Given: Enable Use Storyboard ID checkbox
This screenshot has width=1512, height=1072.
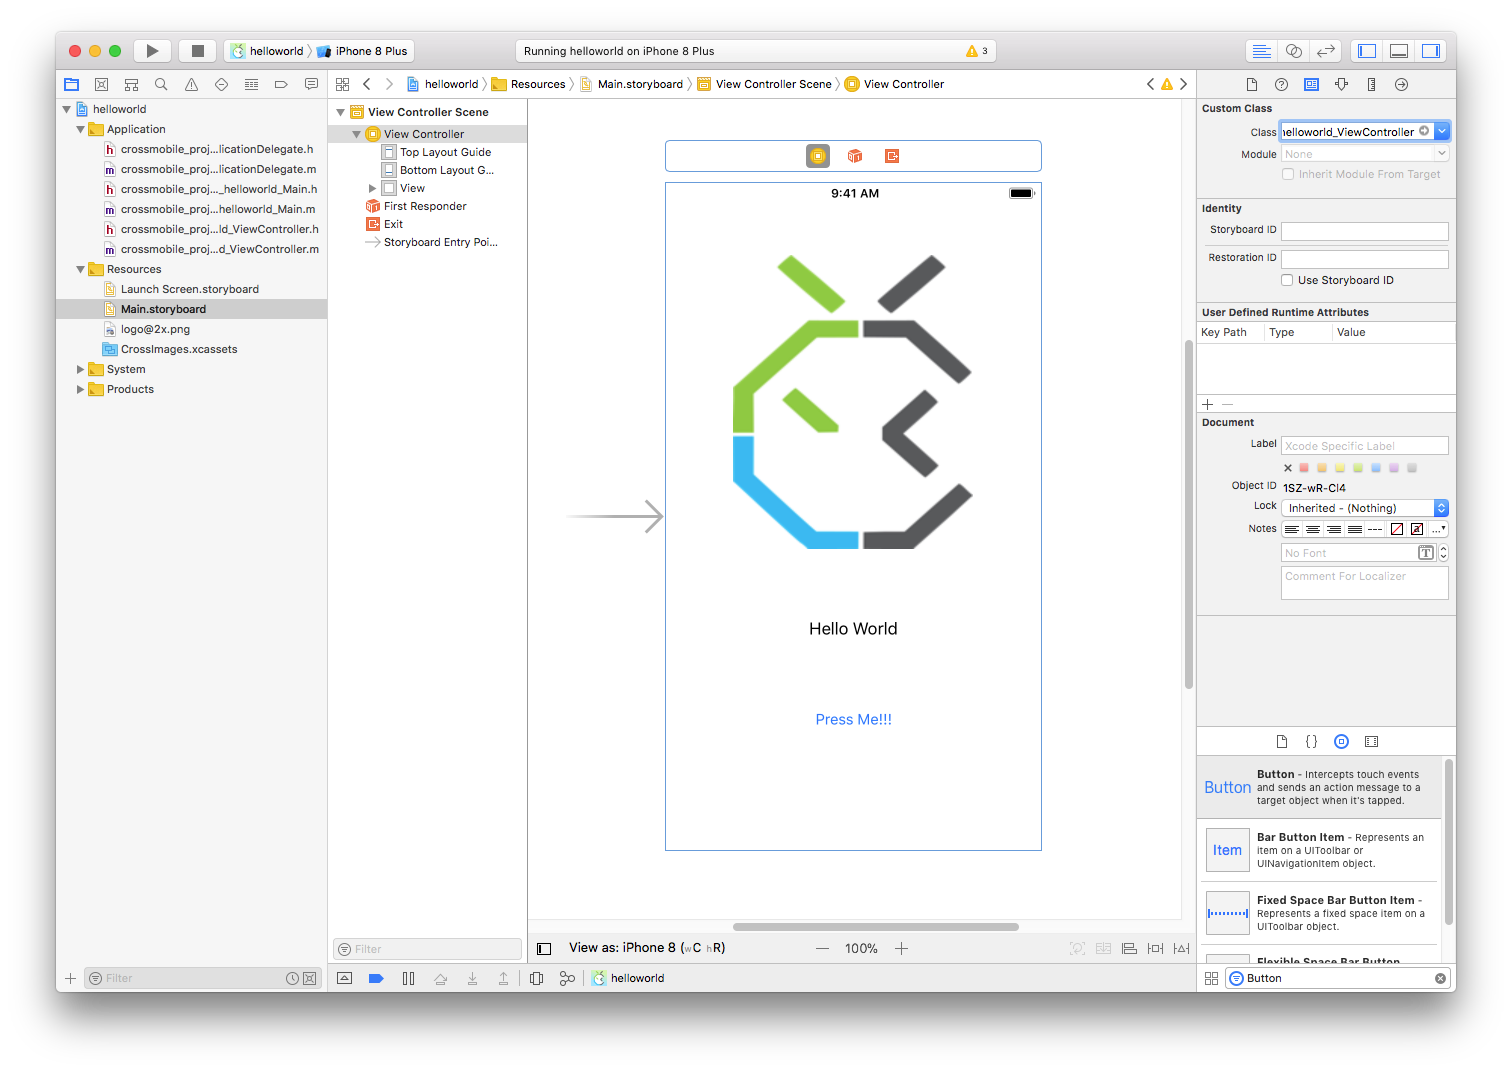Looking at the screenshot, I should pos(1288,280).
